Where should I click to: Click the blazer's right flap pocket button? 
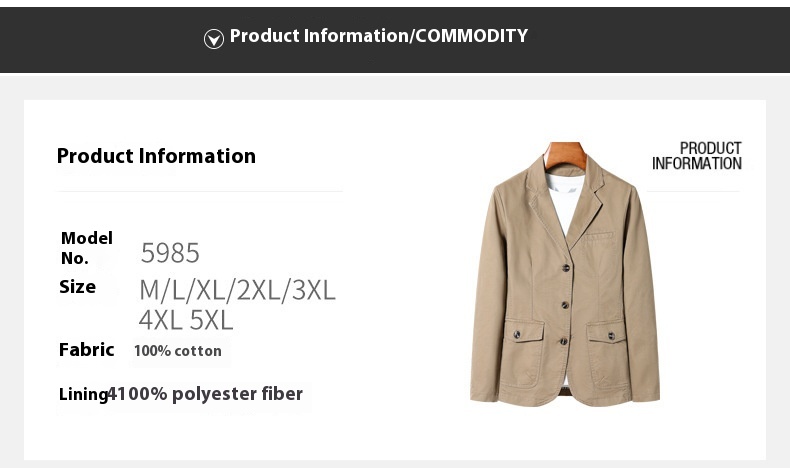(x=609, y=335)
